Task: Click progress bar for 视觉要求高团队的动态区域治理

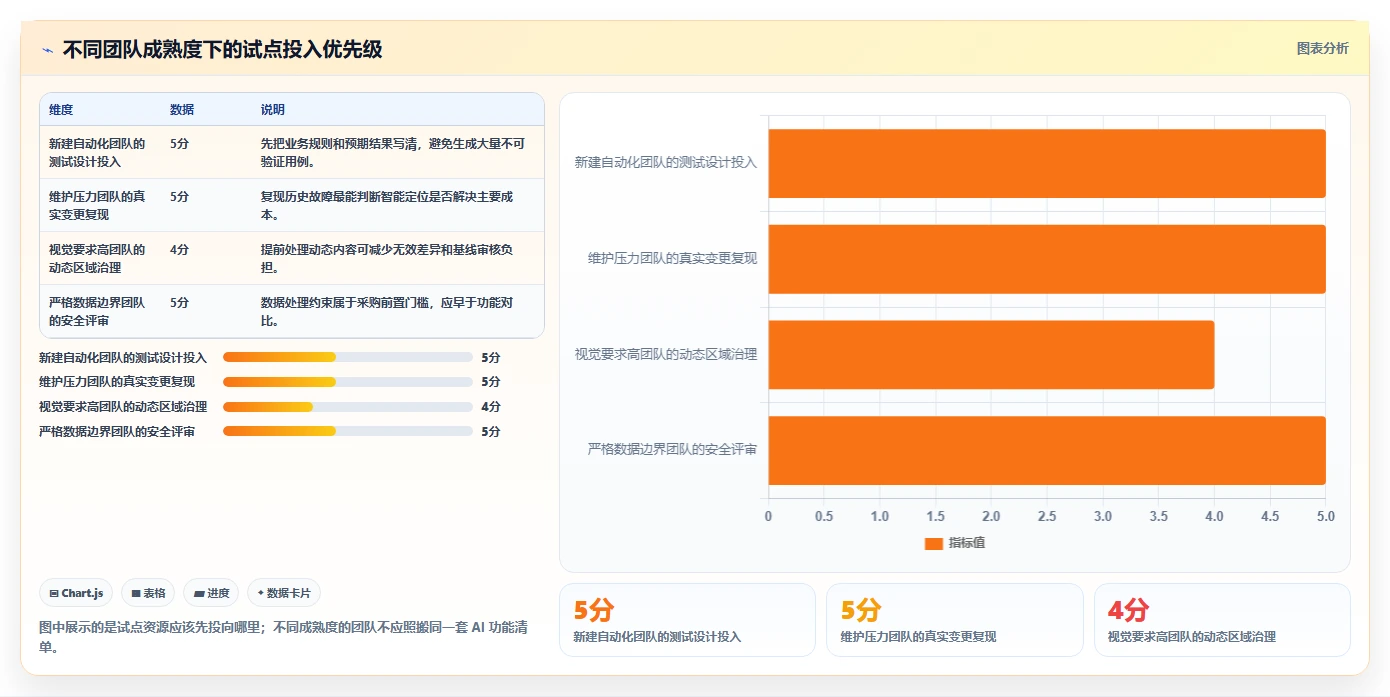Action: pyautogui.click(x=347, y=407)
